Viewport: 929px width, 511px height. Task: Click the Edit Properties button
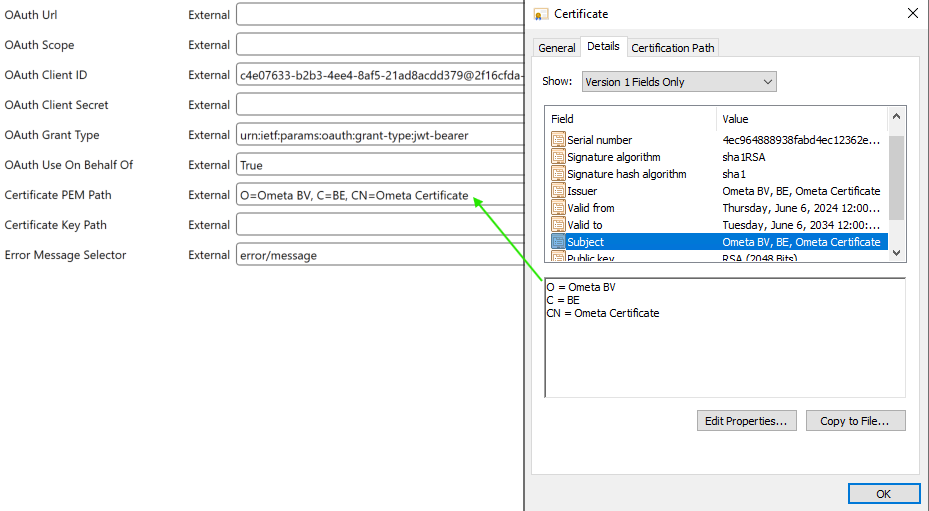tap(746, 421)
